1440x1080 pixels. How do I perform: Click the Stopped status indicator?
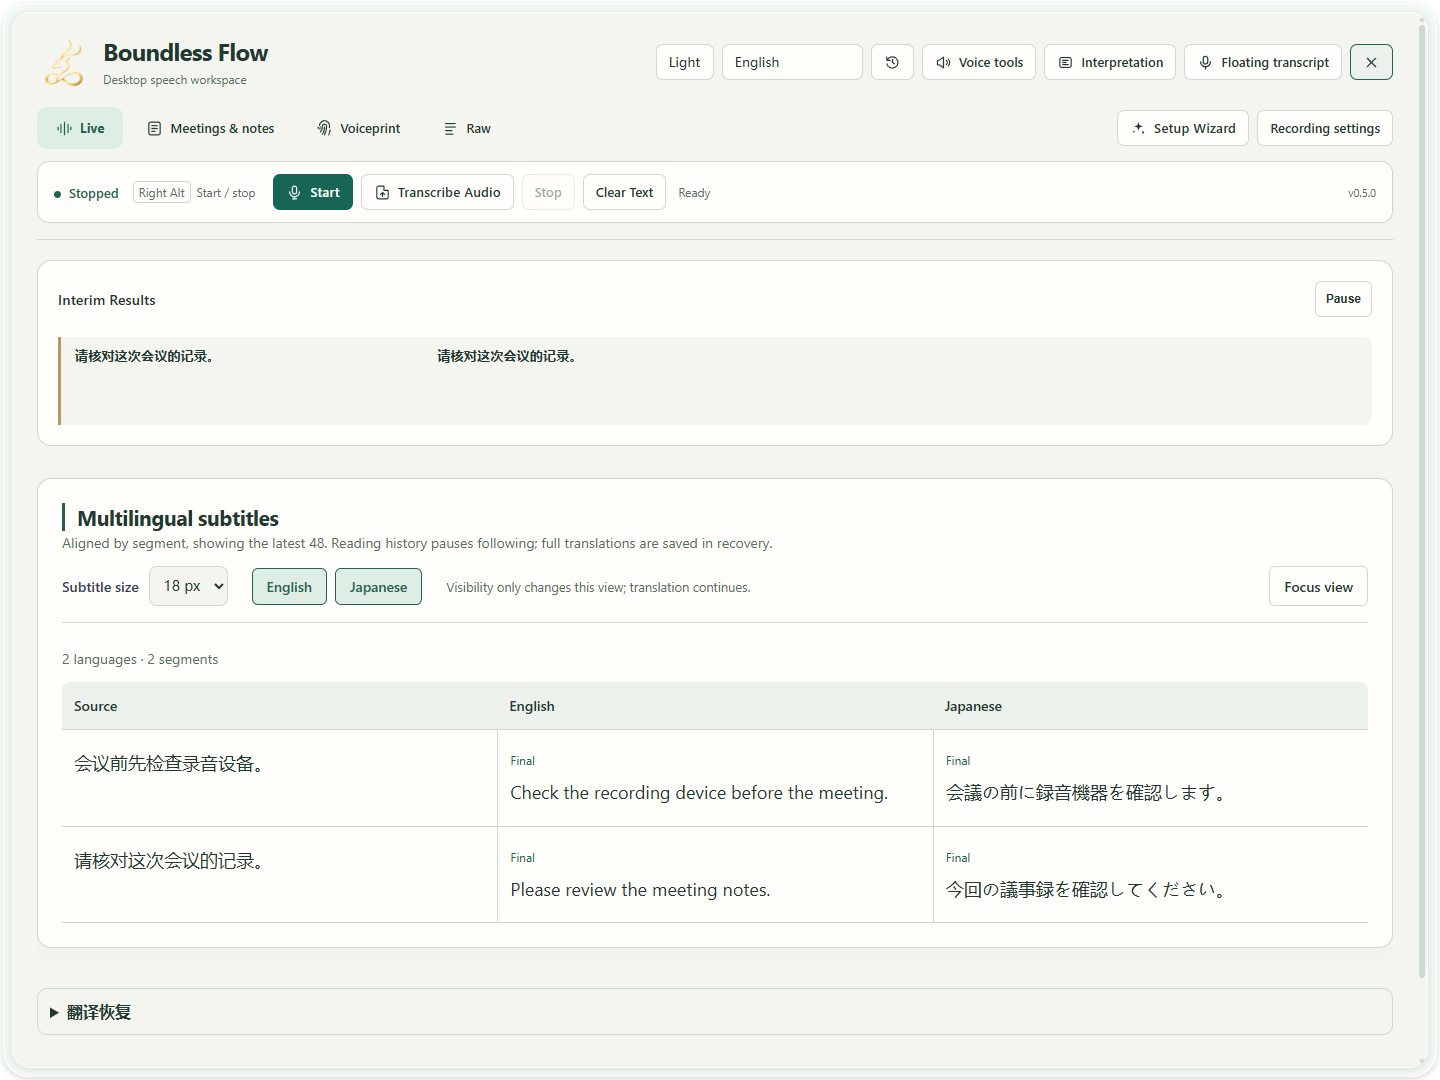click(86, 193)
